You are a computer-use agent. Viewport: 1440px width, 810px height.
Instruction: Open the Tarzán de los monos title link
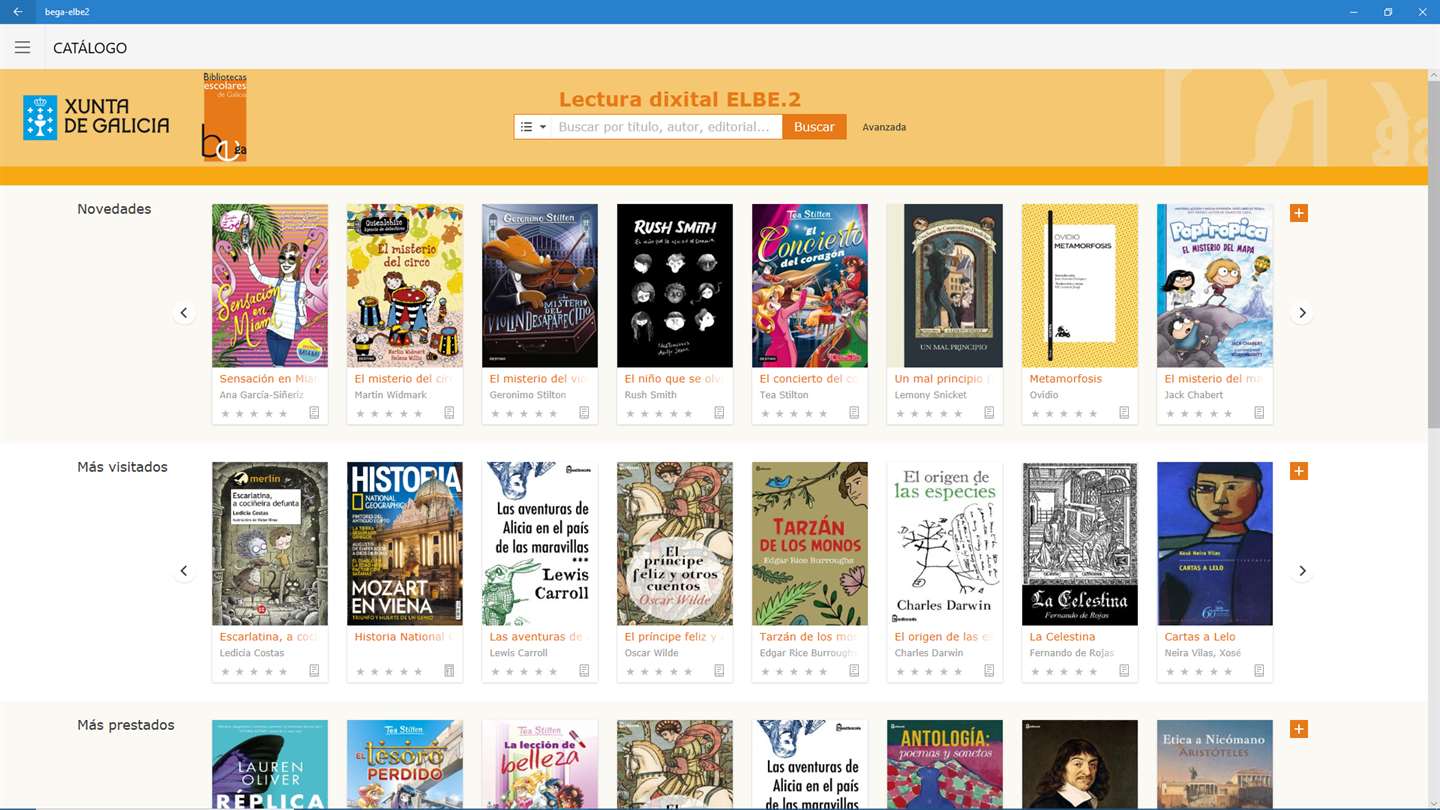coord(808,637)
